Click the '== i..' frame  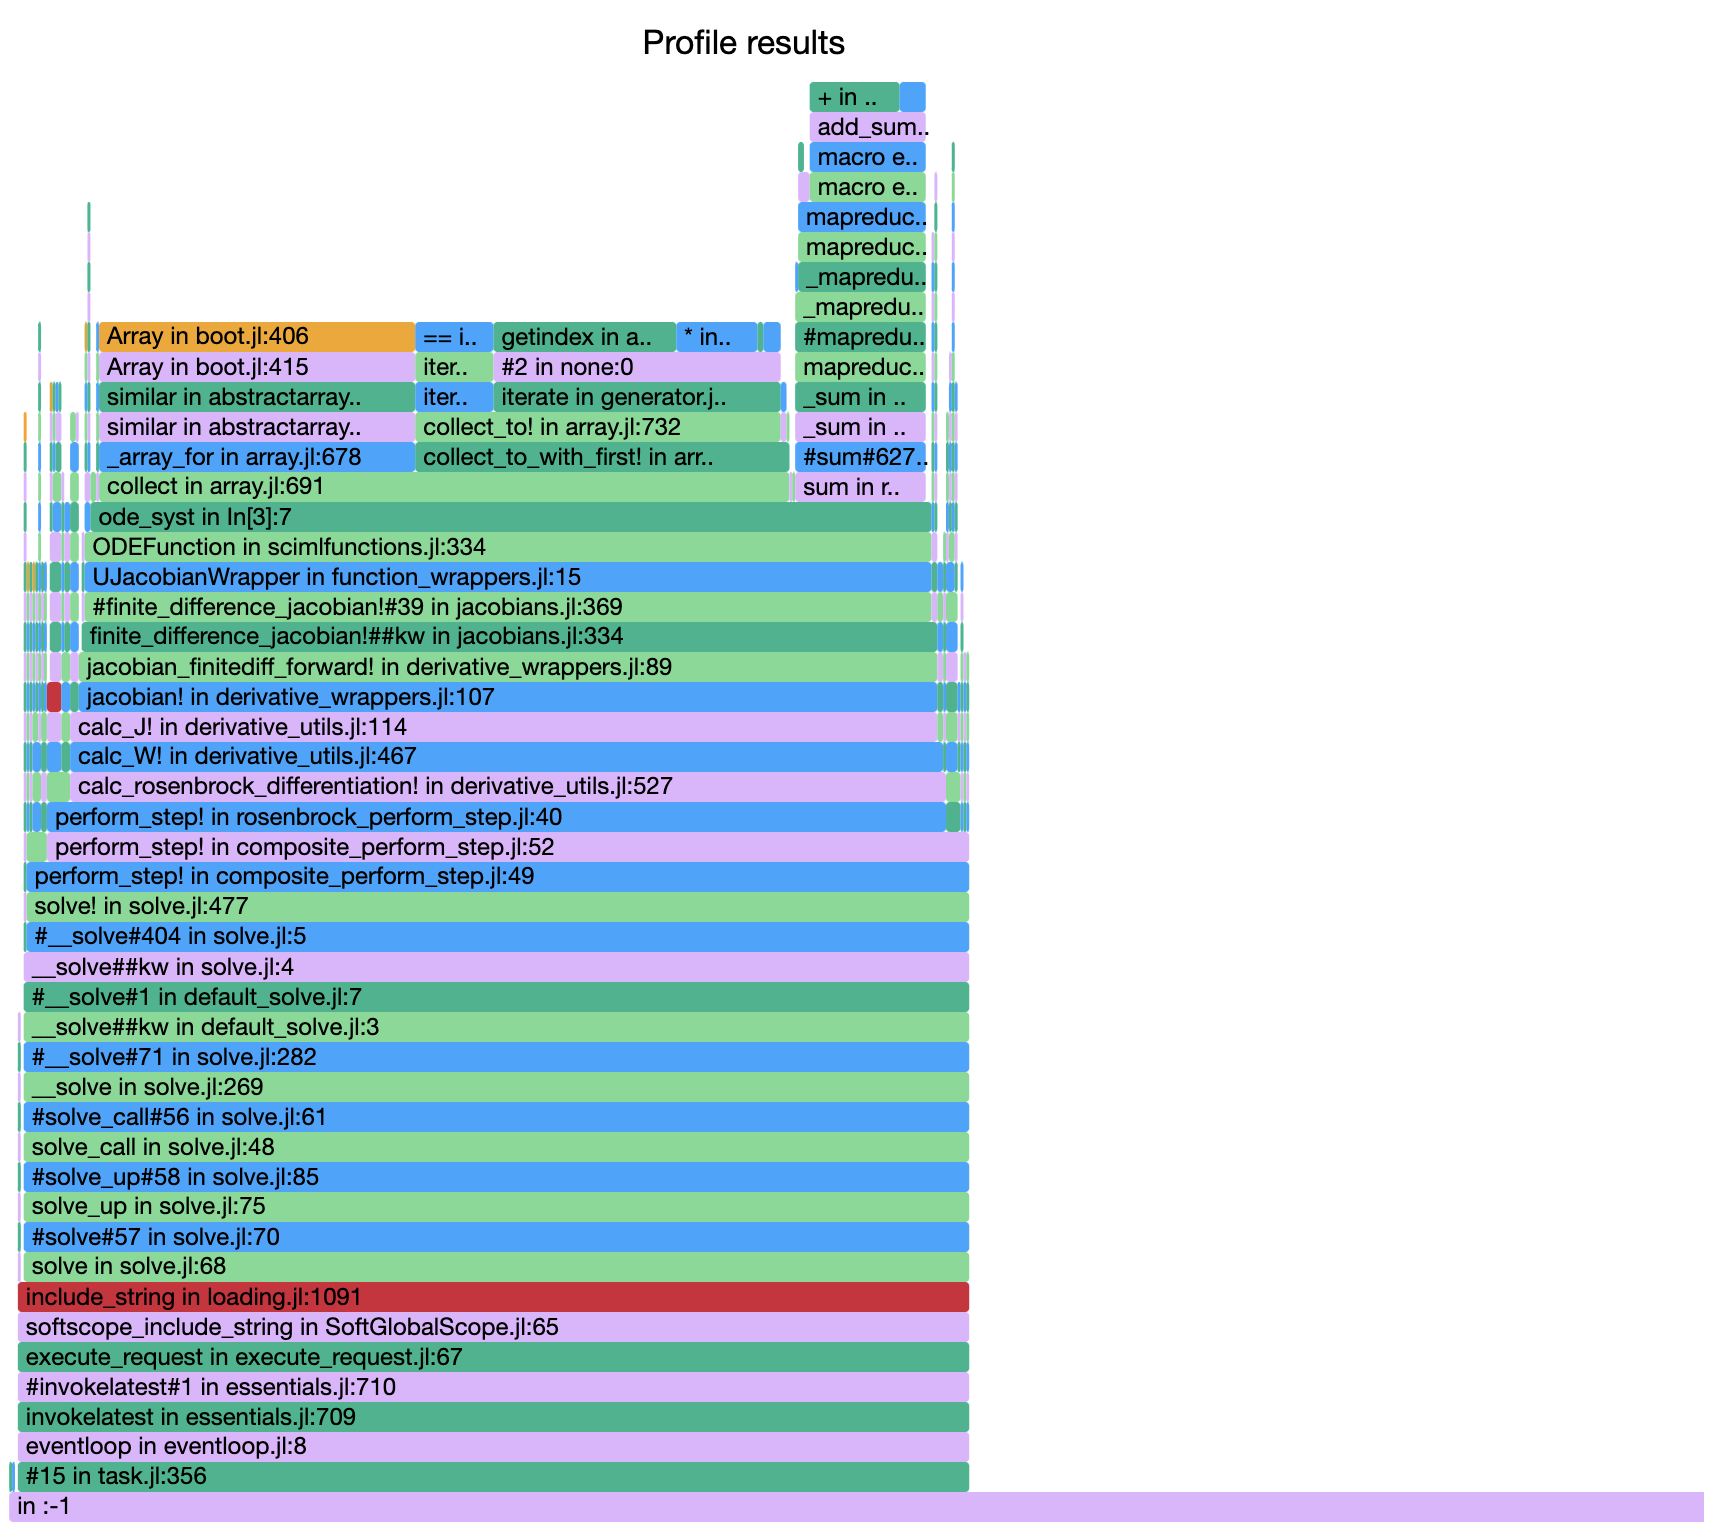454,337
